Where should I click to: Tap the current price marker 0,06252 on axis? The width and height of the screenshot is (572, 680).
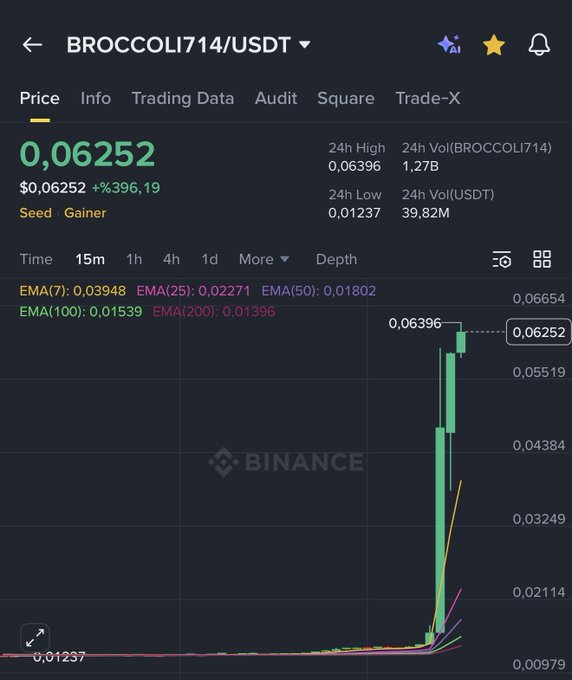(538, 332)
